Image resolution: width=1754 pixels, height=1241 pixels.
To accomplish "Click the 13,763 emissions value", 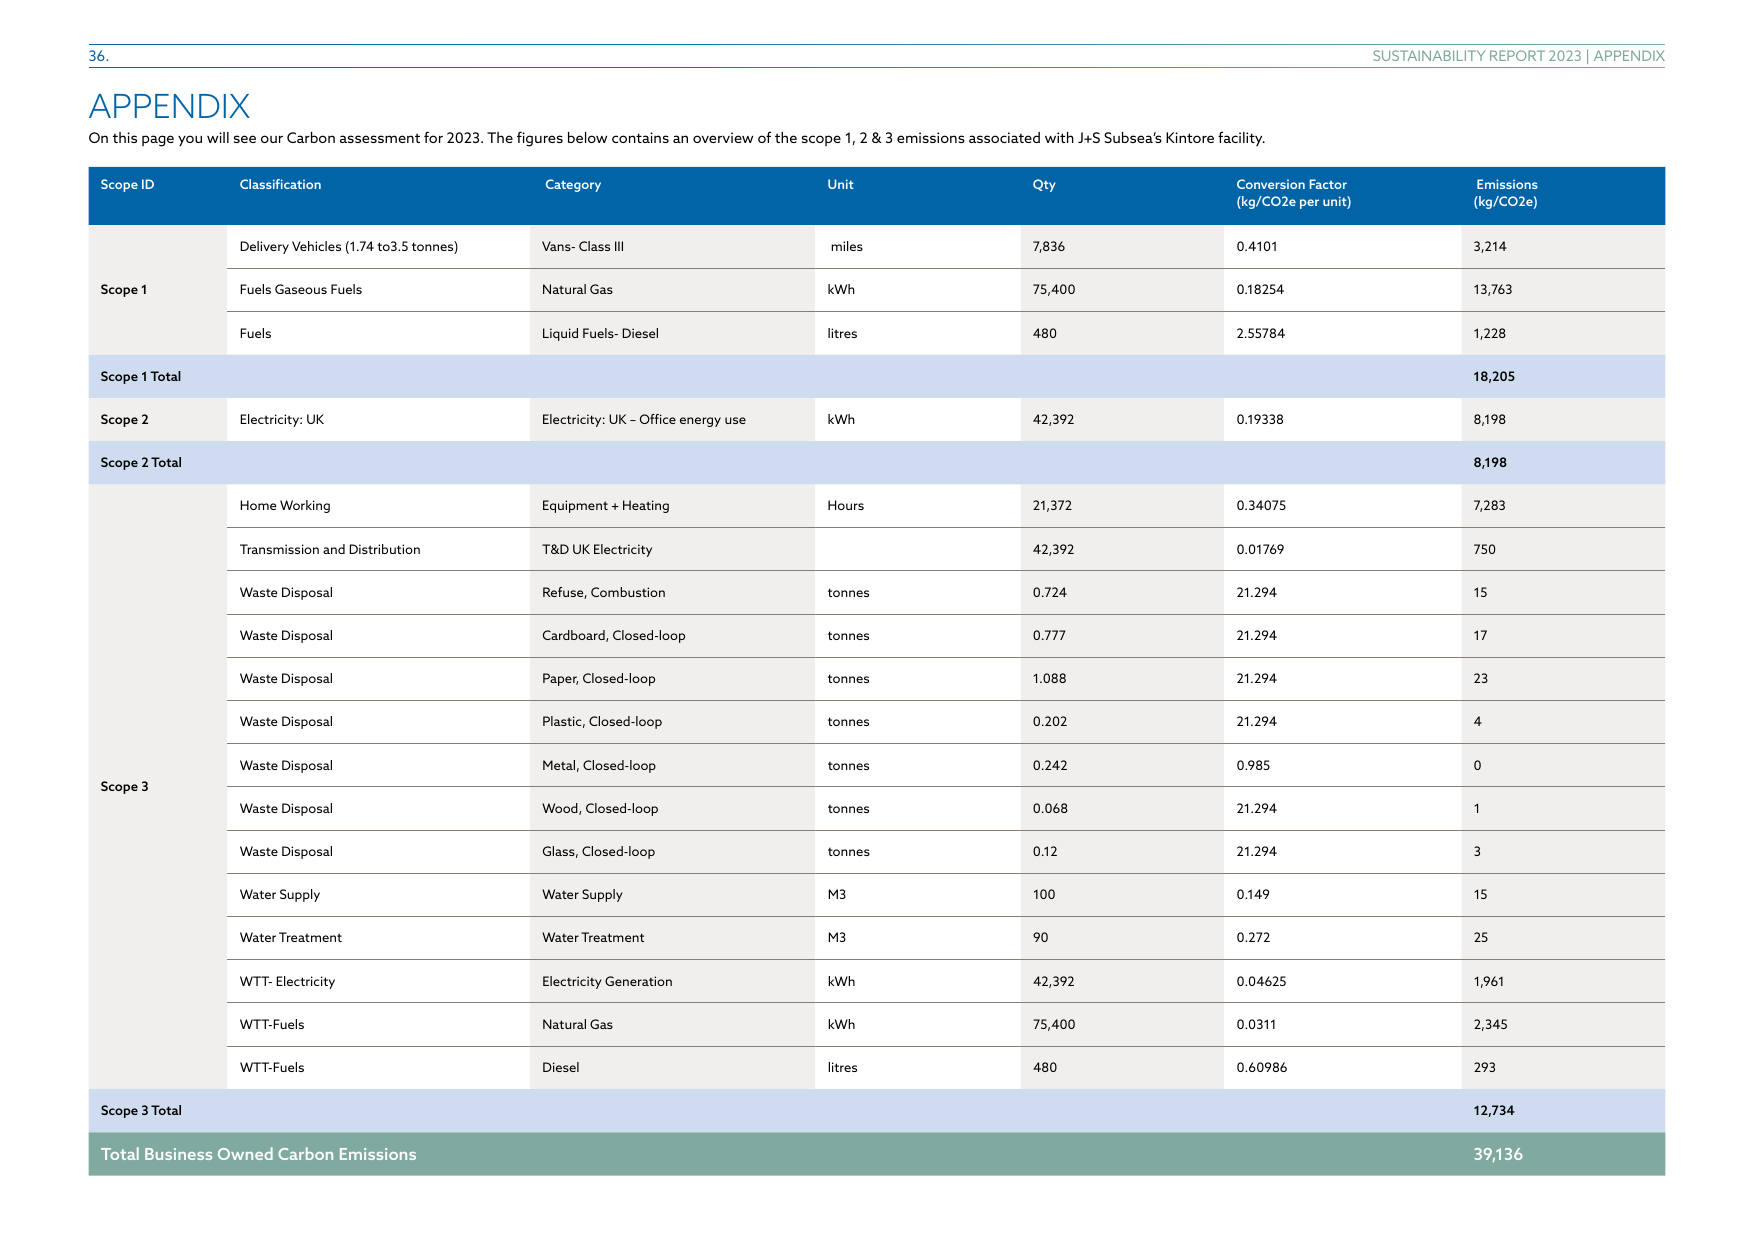I will pos(1493,290).
